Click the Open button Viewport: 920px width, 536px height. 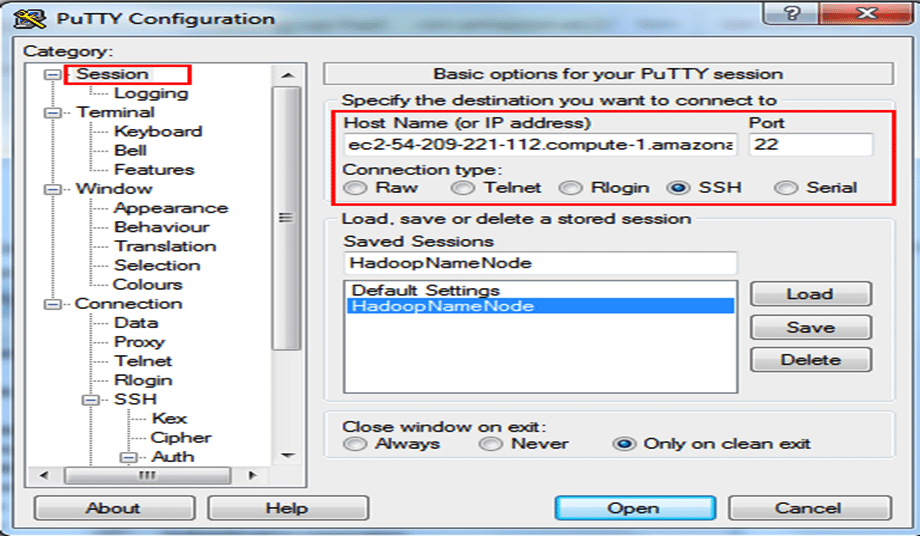click(632, 508)
